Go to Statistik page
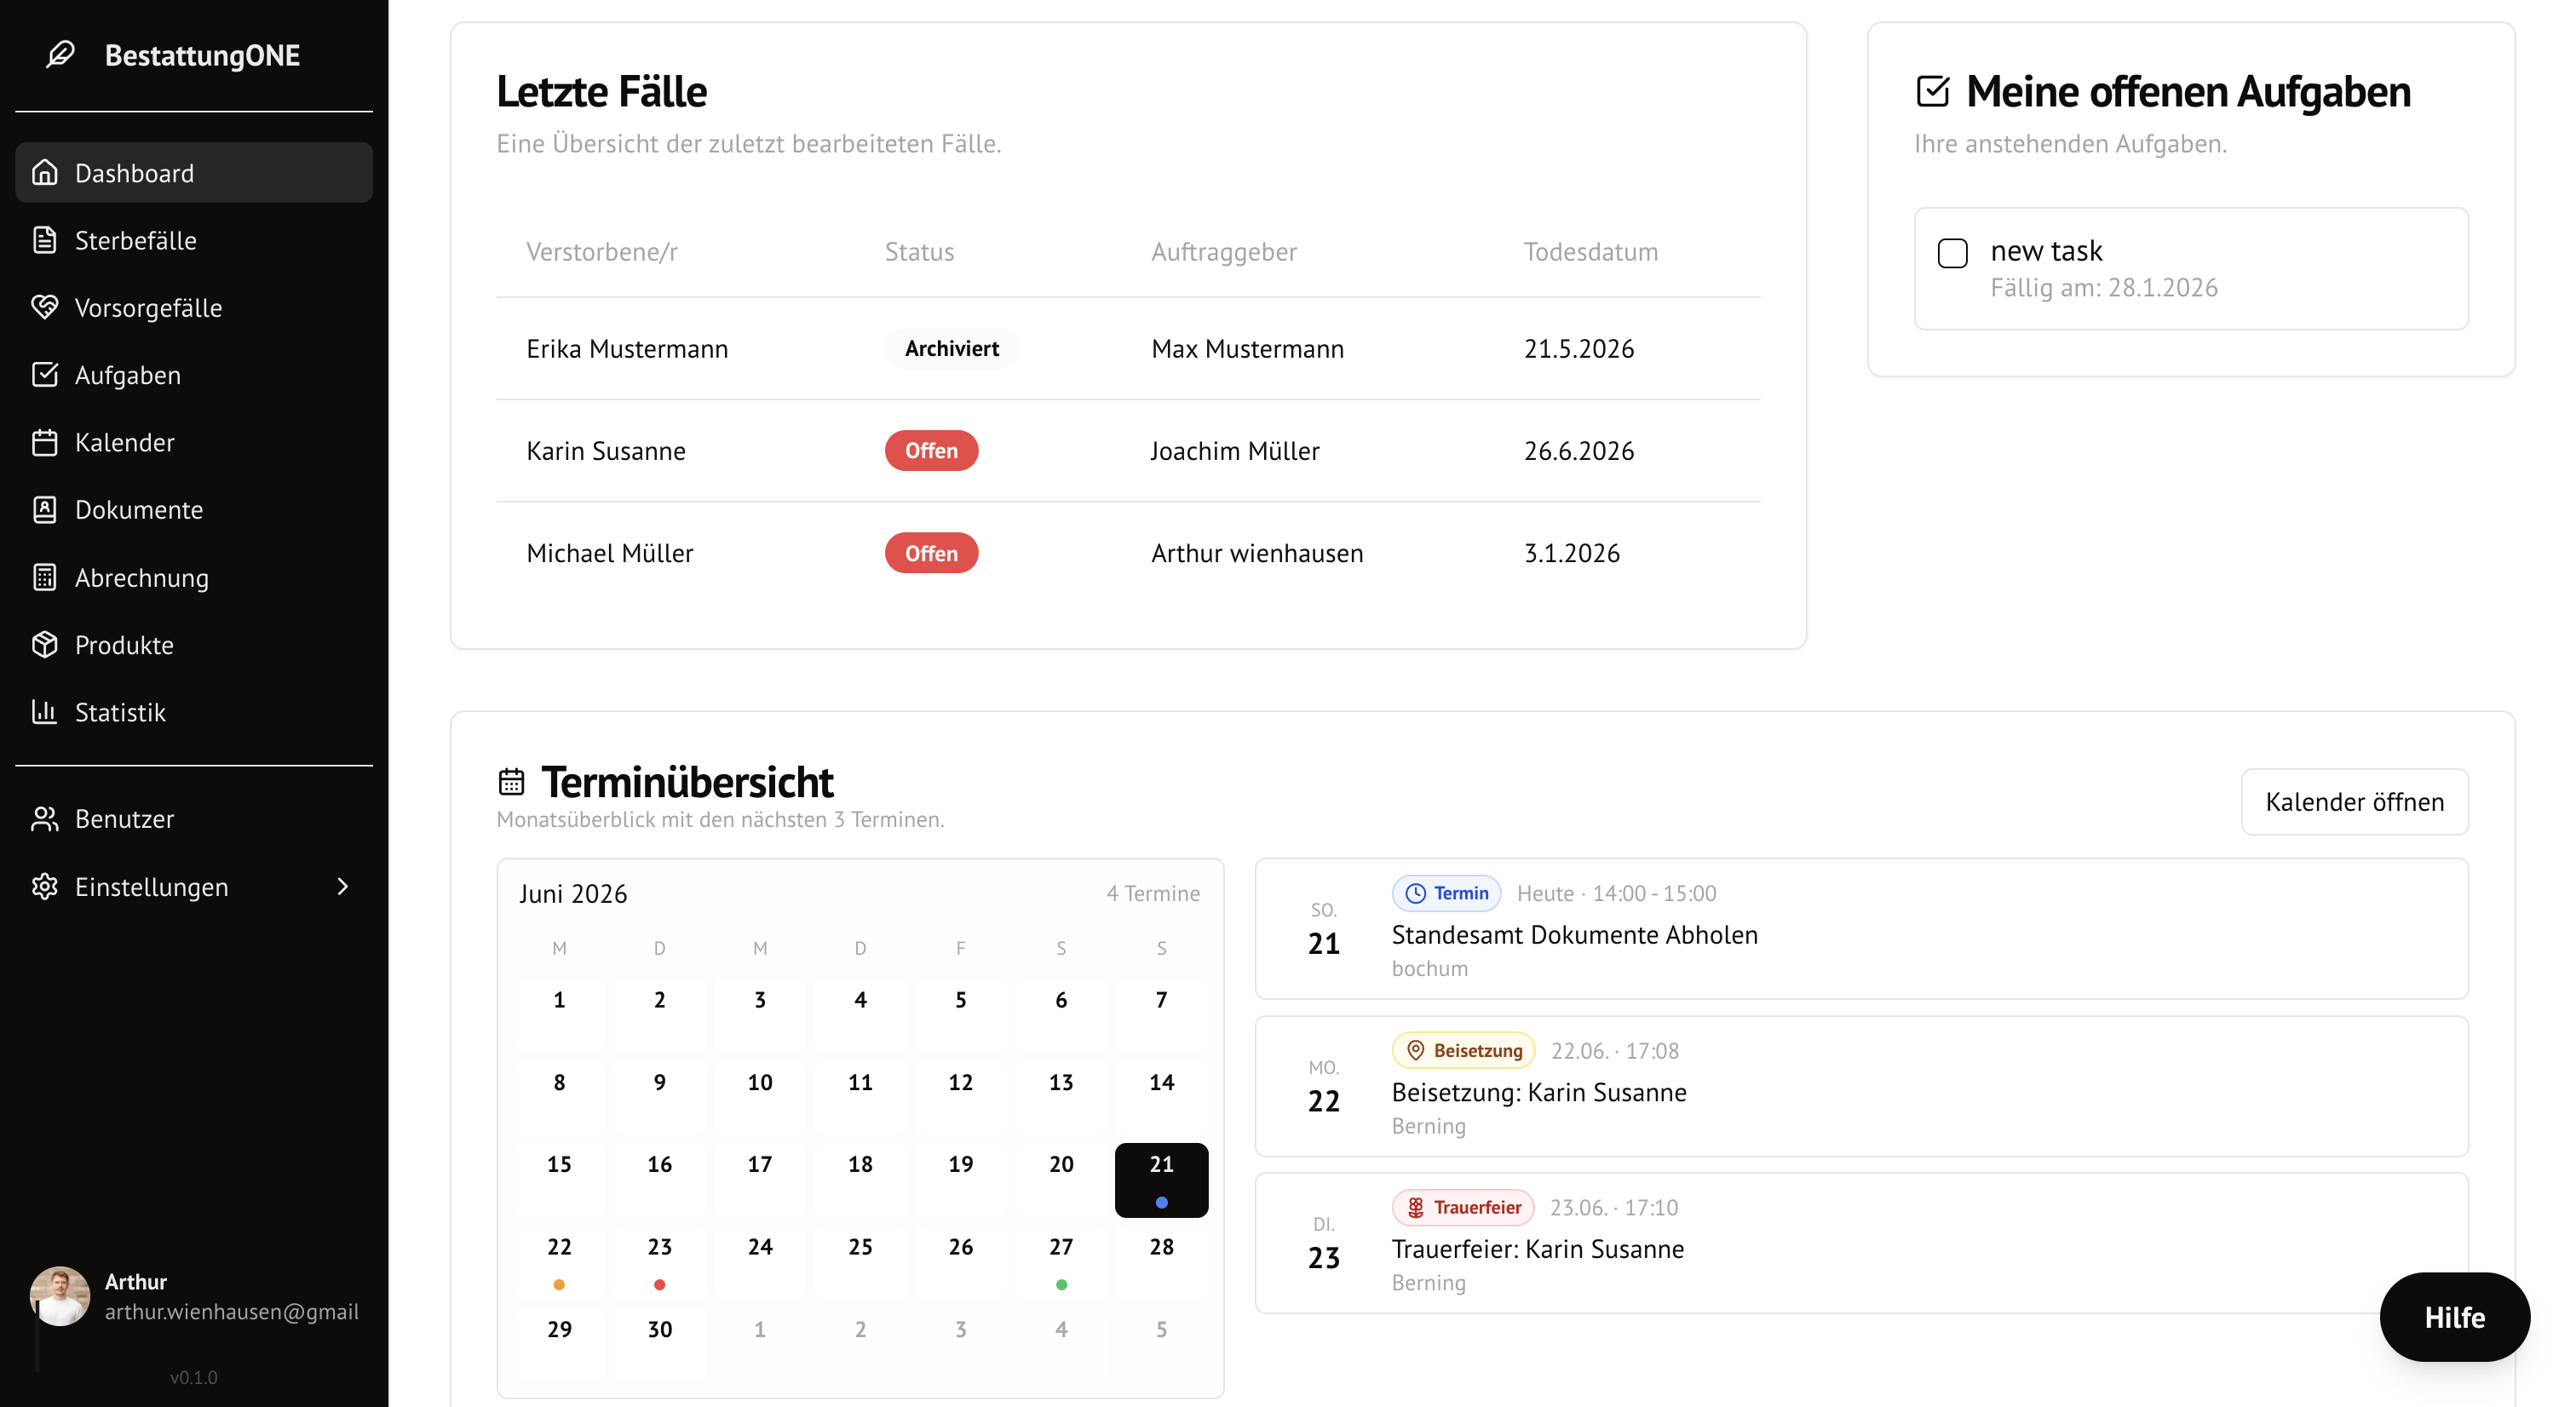The width and height of the screenshot is (2576, 1407). point(194,711)
